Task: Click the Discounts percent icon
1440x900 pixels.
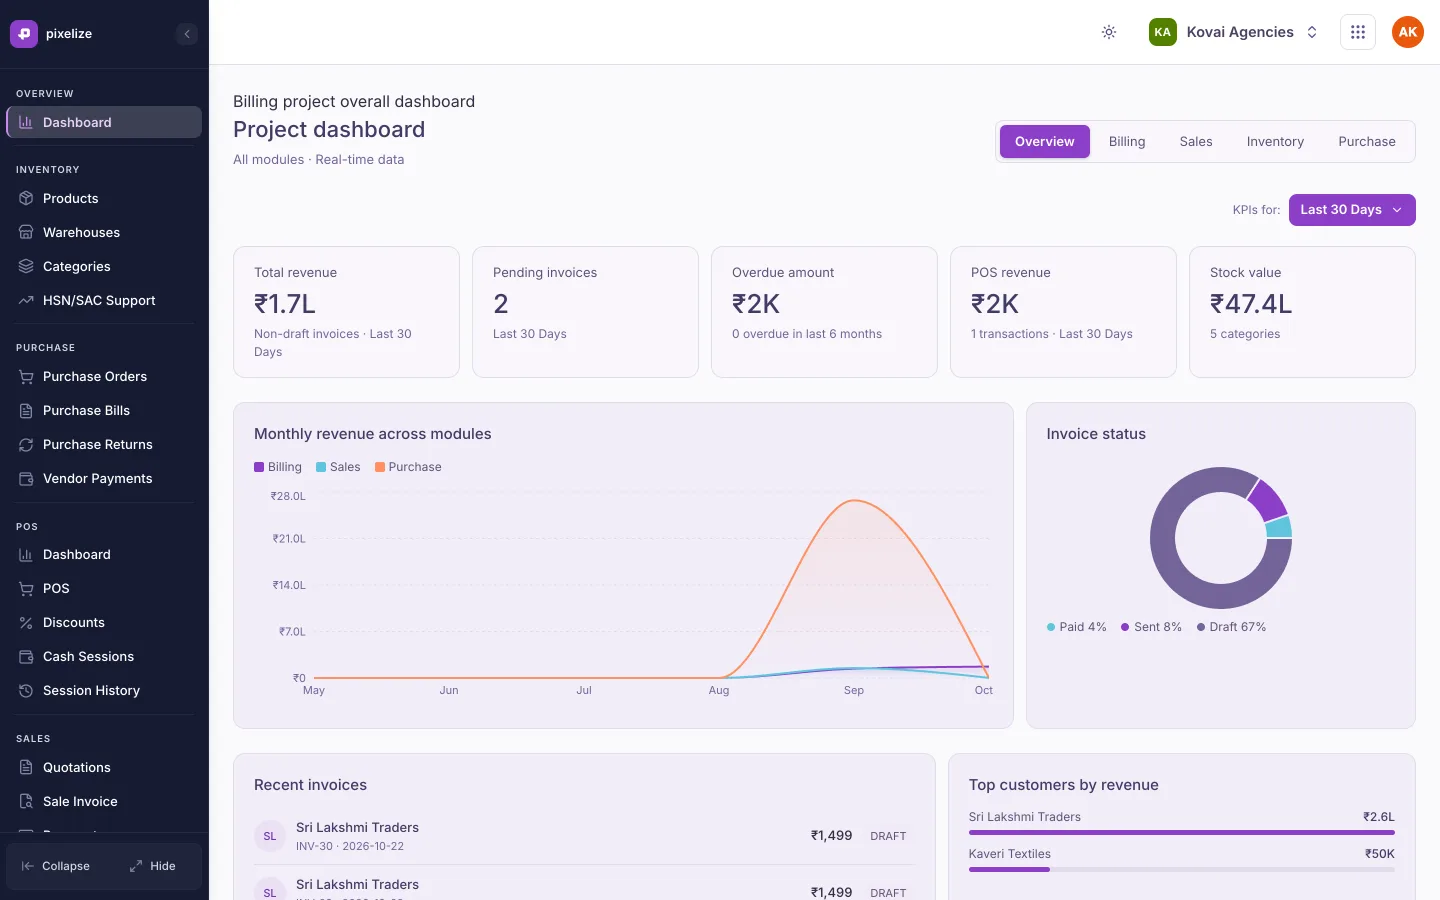Action: (x=26, y=622)
